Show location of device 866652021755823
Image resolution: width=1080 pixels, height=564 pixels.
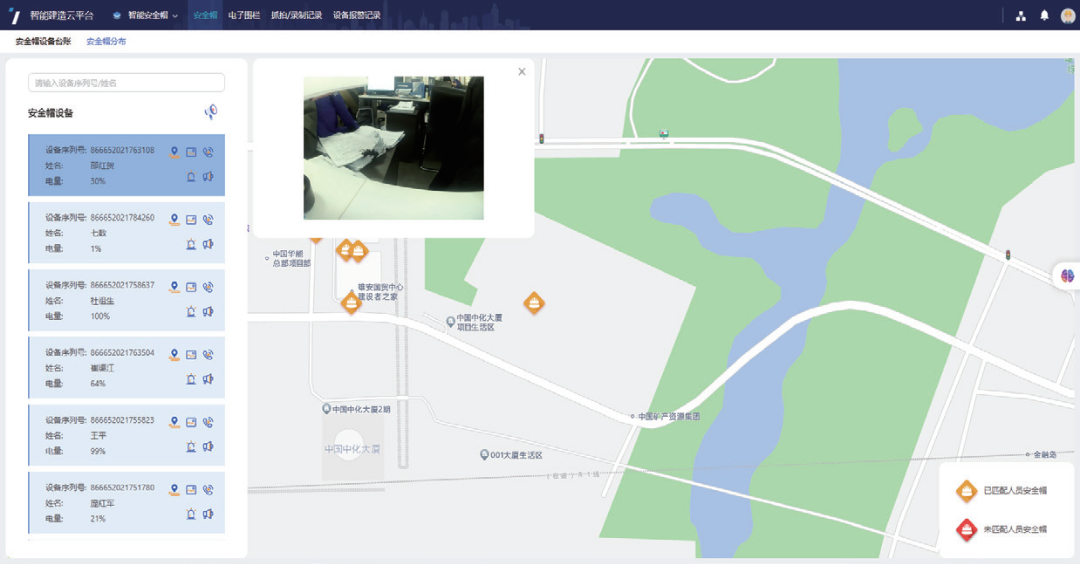tap(174, 422)
